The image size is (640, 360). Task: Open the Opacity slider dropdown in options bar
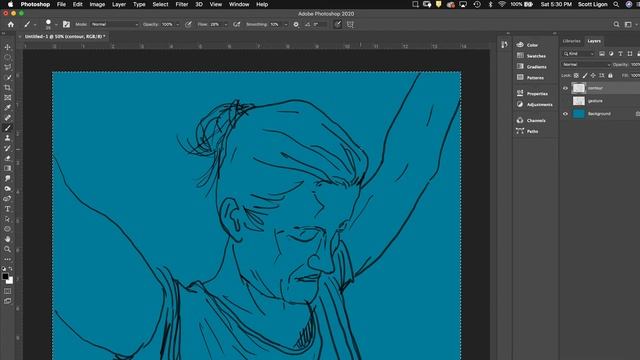coord(178,24)
